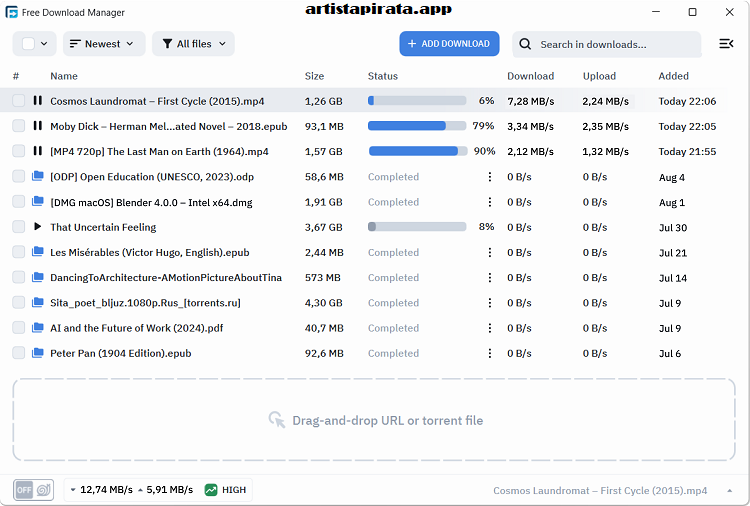The width and height of the screenshot is (750, 506).
Task: Pause the Cosmos Laundromat download
Action: point(38,100)
